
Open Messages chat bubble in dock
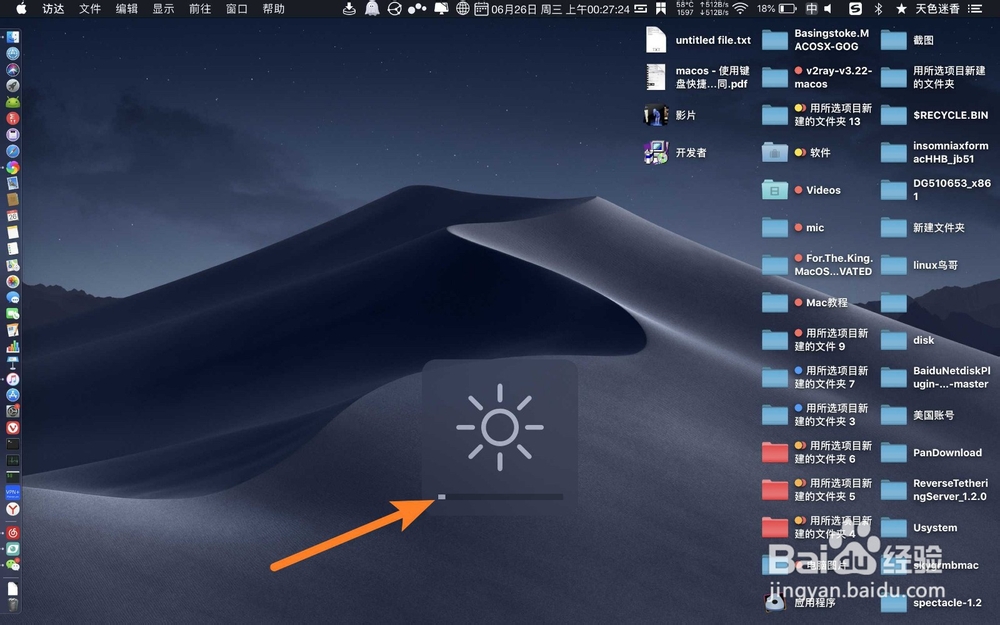pyautogui.click(x=13, y=297)
